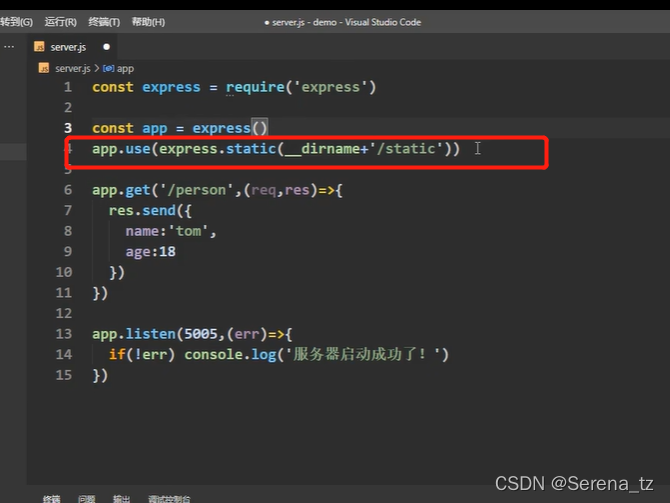Click line number 1 in the gutter

pos(68,87)
